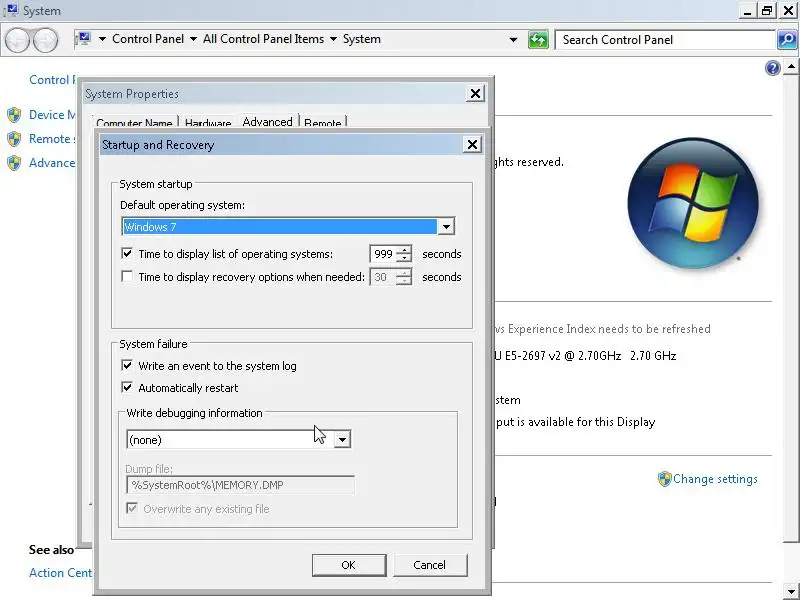Click shield icon beside Device Manager link
This screenshot has height=600, width=800.
pos(14,115)
